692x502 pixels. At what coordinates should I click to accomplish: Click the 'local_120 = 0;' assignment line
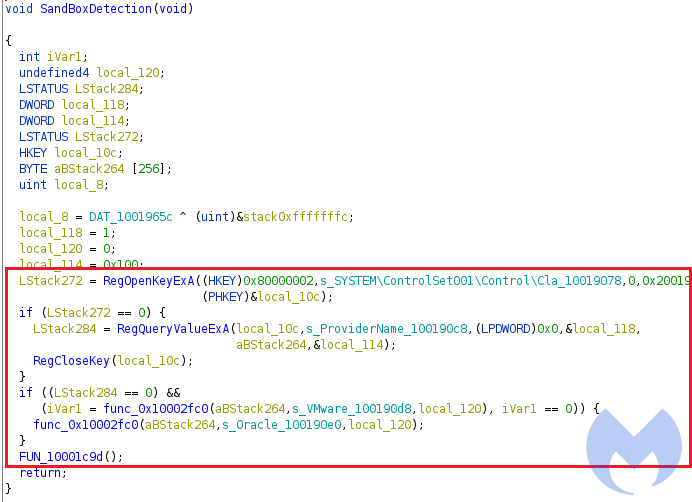coord(67,249)
